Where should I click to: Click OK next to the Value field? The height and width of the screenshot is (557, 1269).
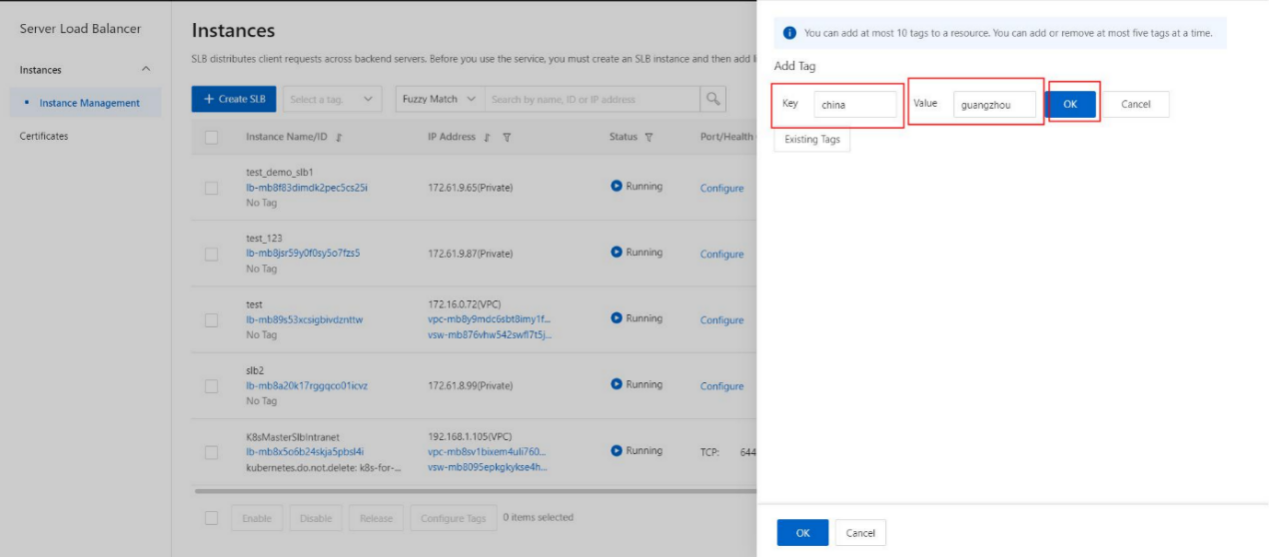pyautogui.click(x=1071, y=104)
